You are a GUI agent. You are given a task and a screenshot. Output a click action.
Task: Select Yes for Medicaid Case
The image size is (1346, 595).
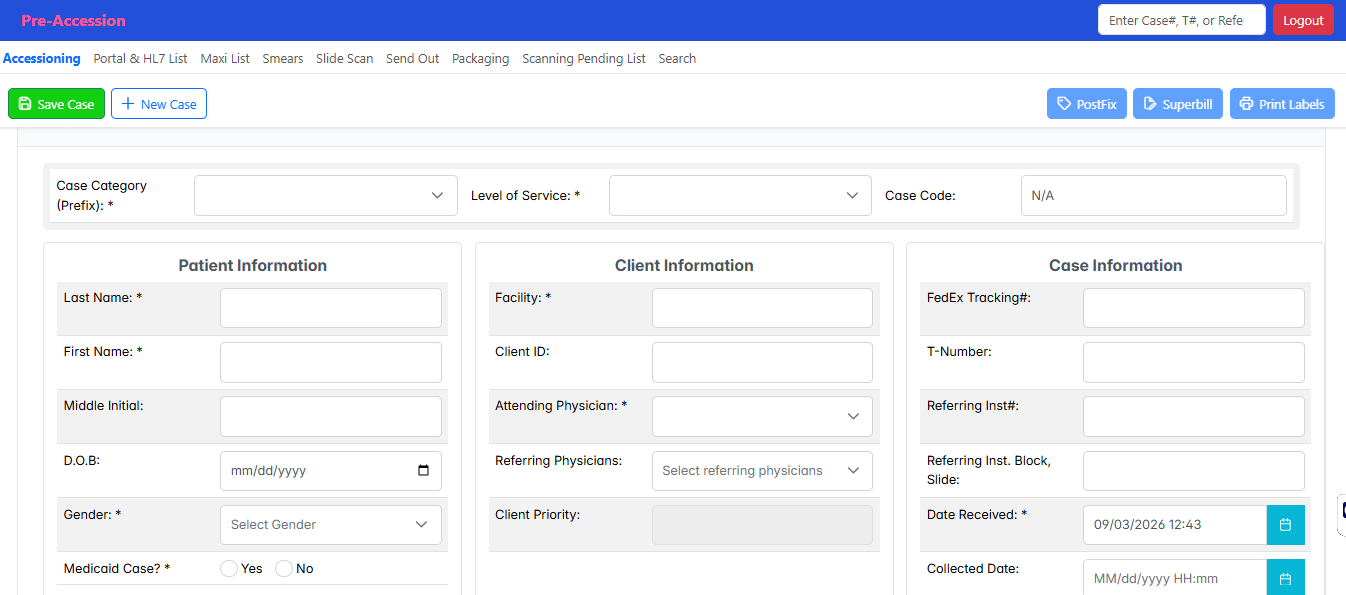tap(229, 568)
